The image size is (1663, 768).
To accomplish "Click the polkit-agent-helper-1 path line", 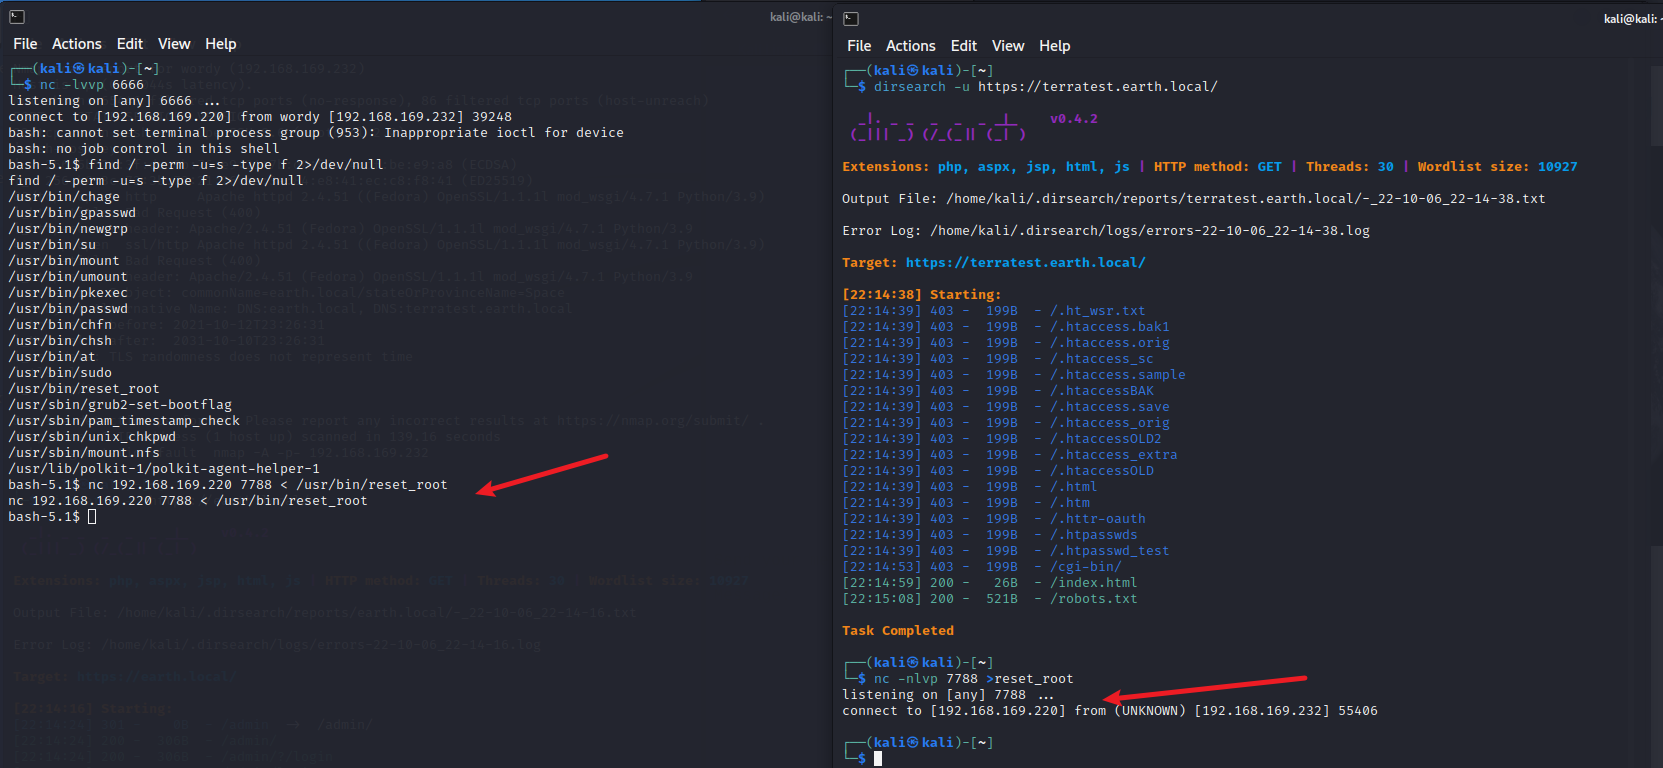I will pos(164,469).
